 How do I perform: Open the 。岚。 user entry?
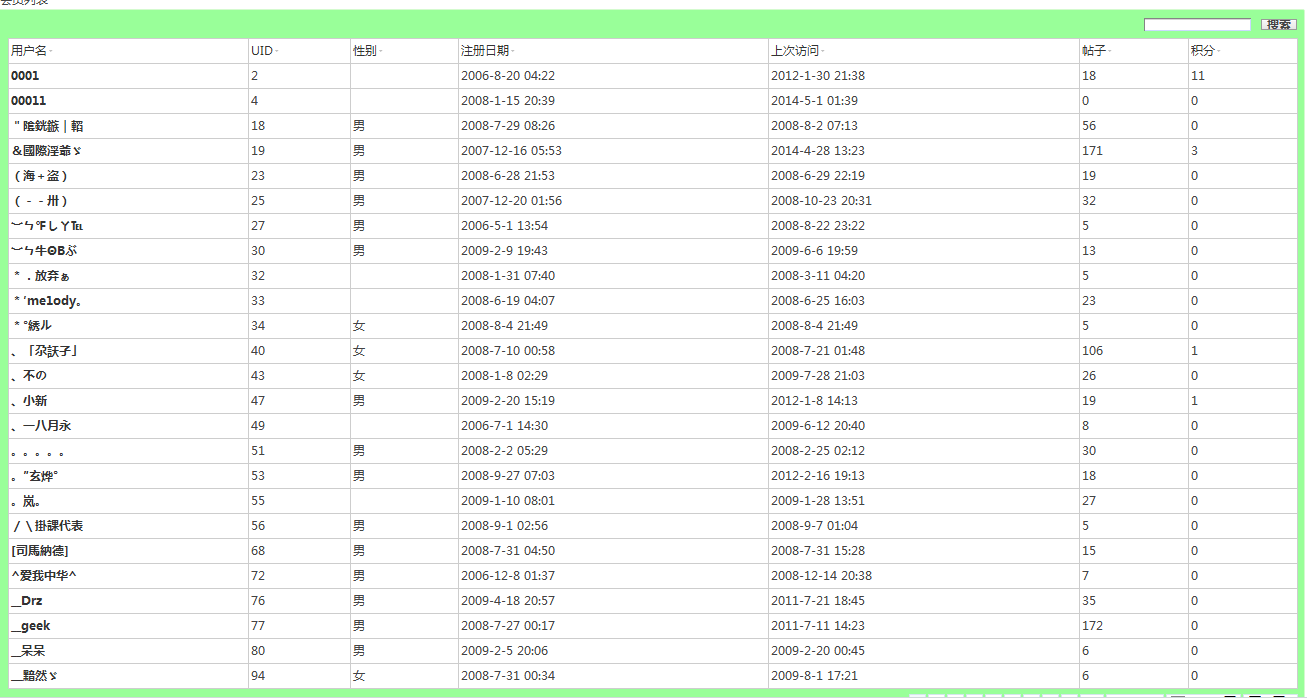[x=26, y=501]
